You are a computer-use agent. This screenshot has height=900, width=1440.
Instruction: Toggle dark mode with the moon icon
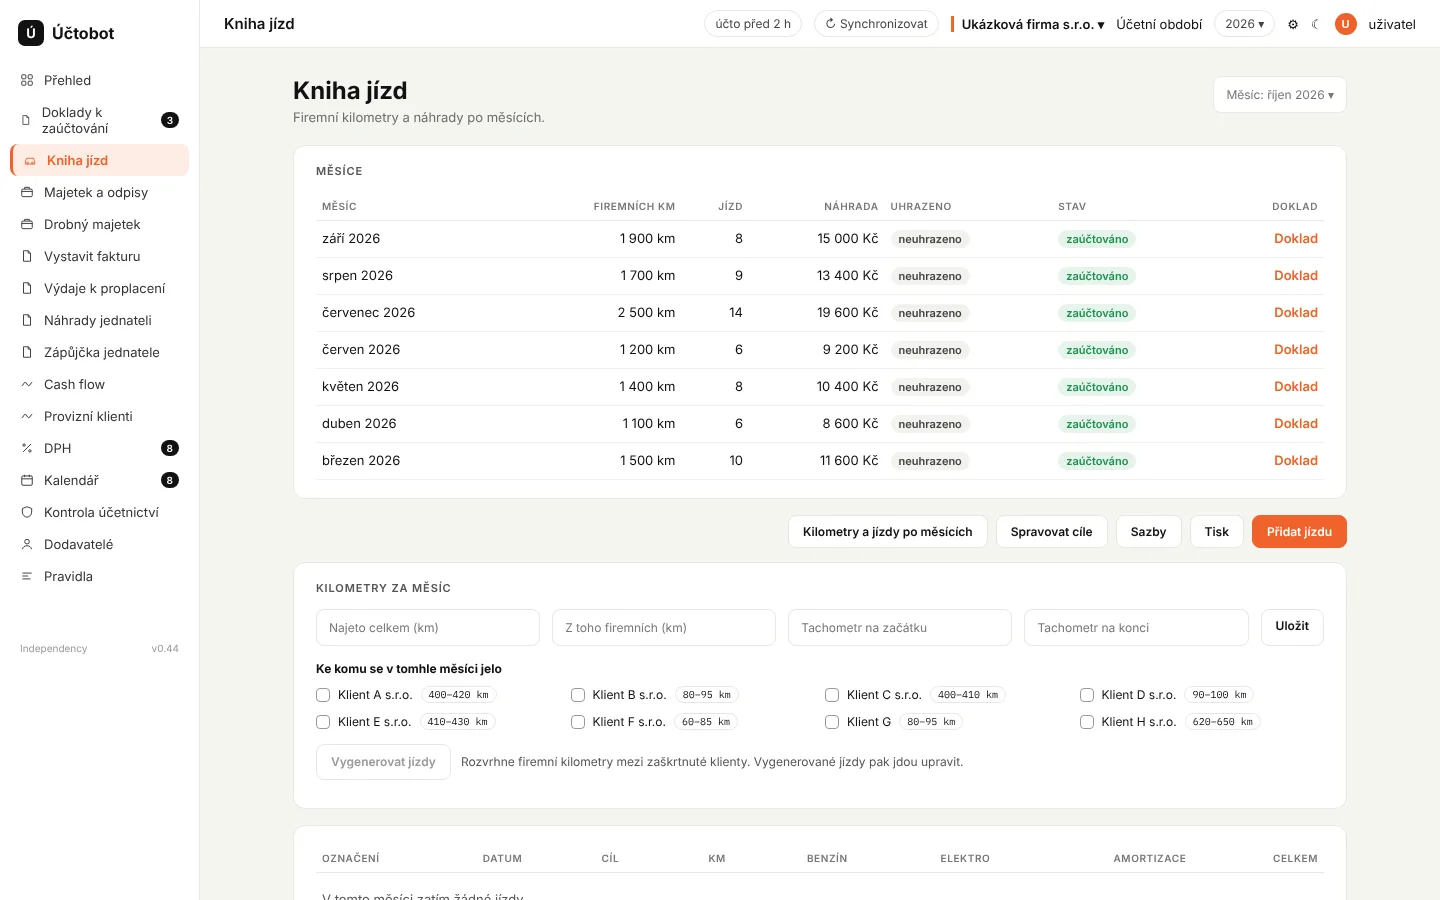tap(1316, 24)
